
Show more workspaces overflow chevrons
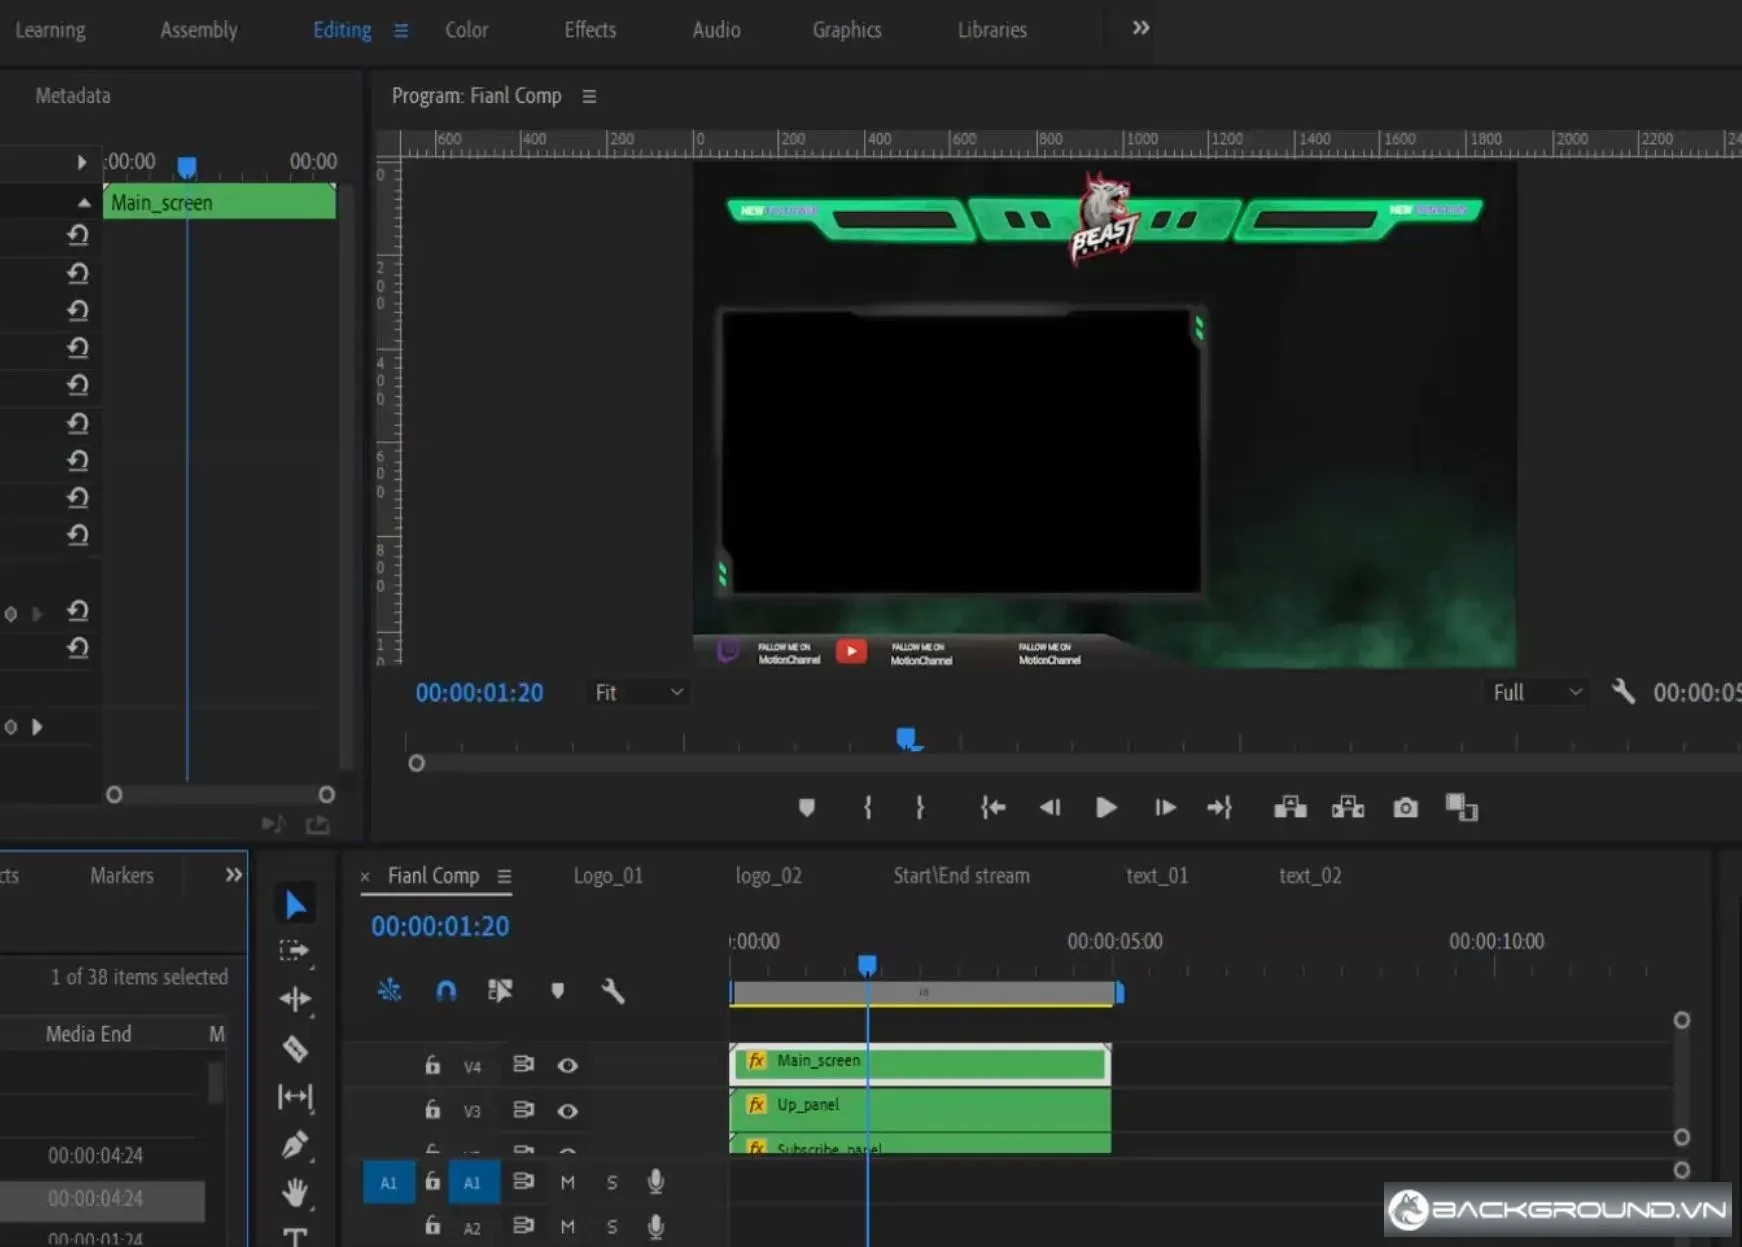click(1141, 28)
